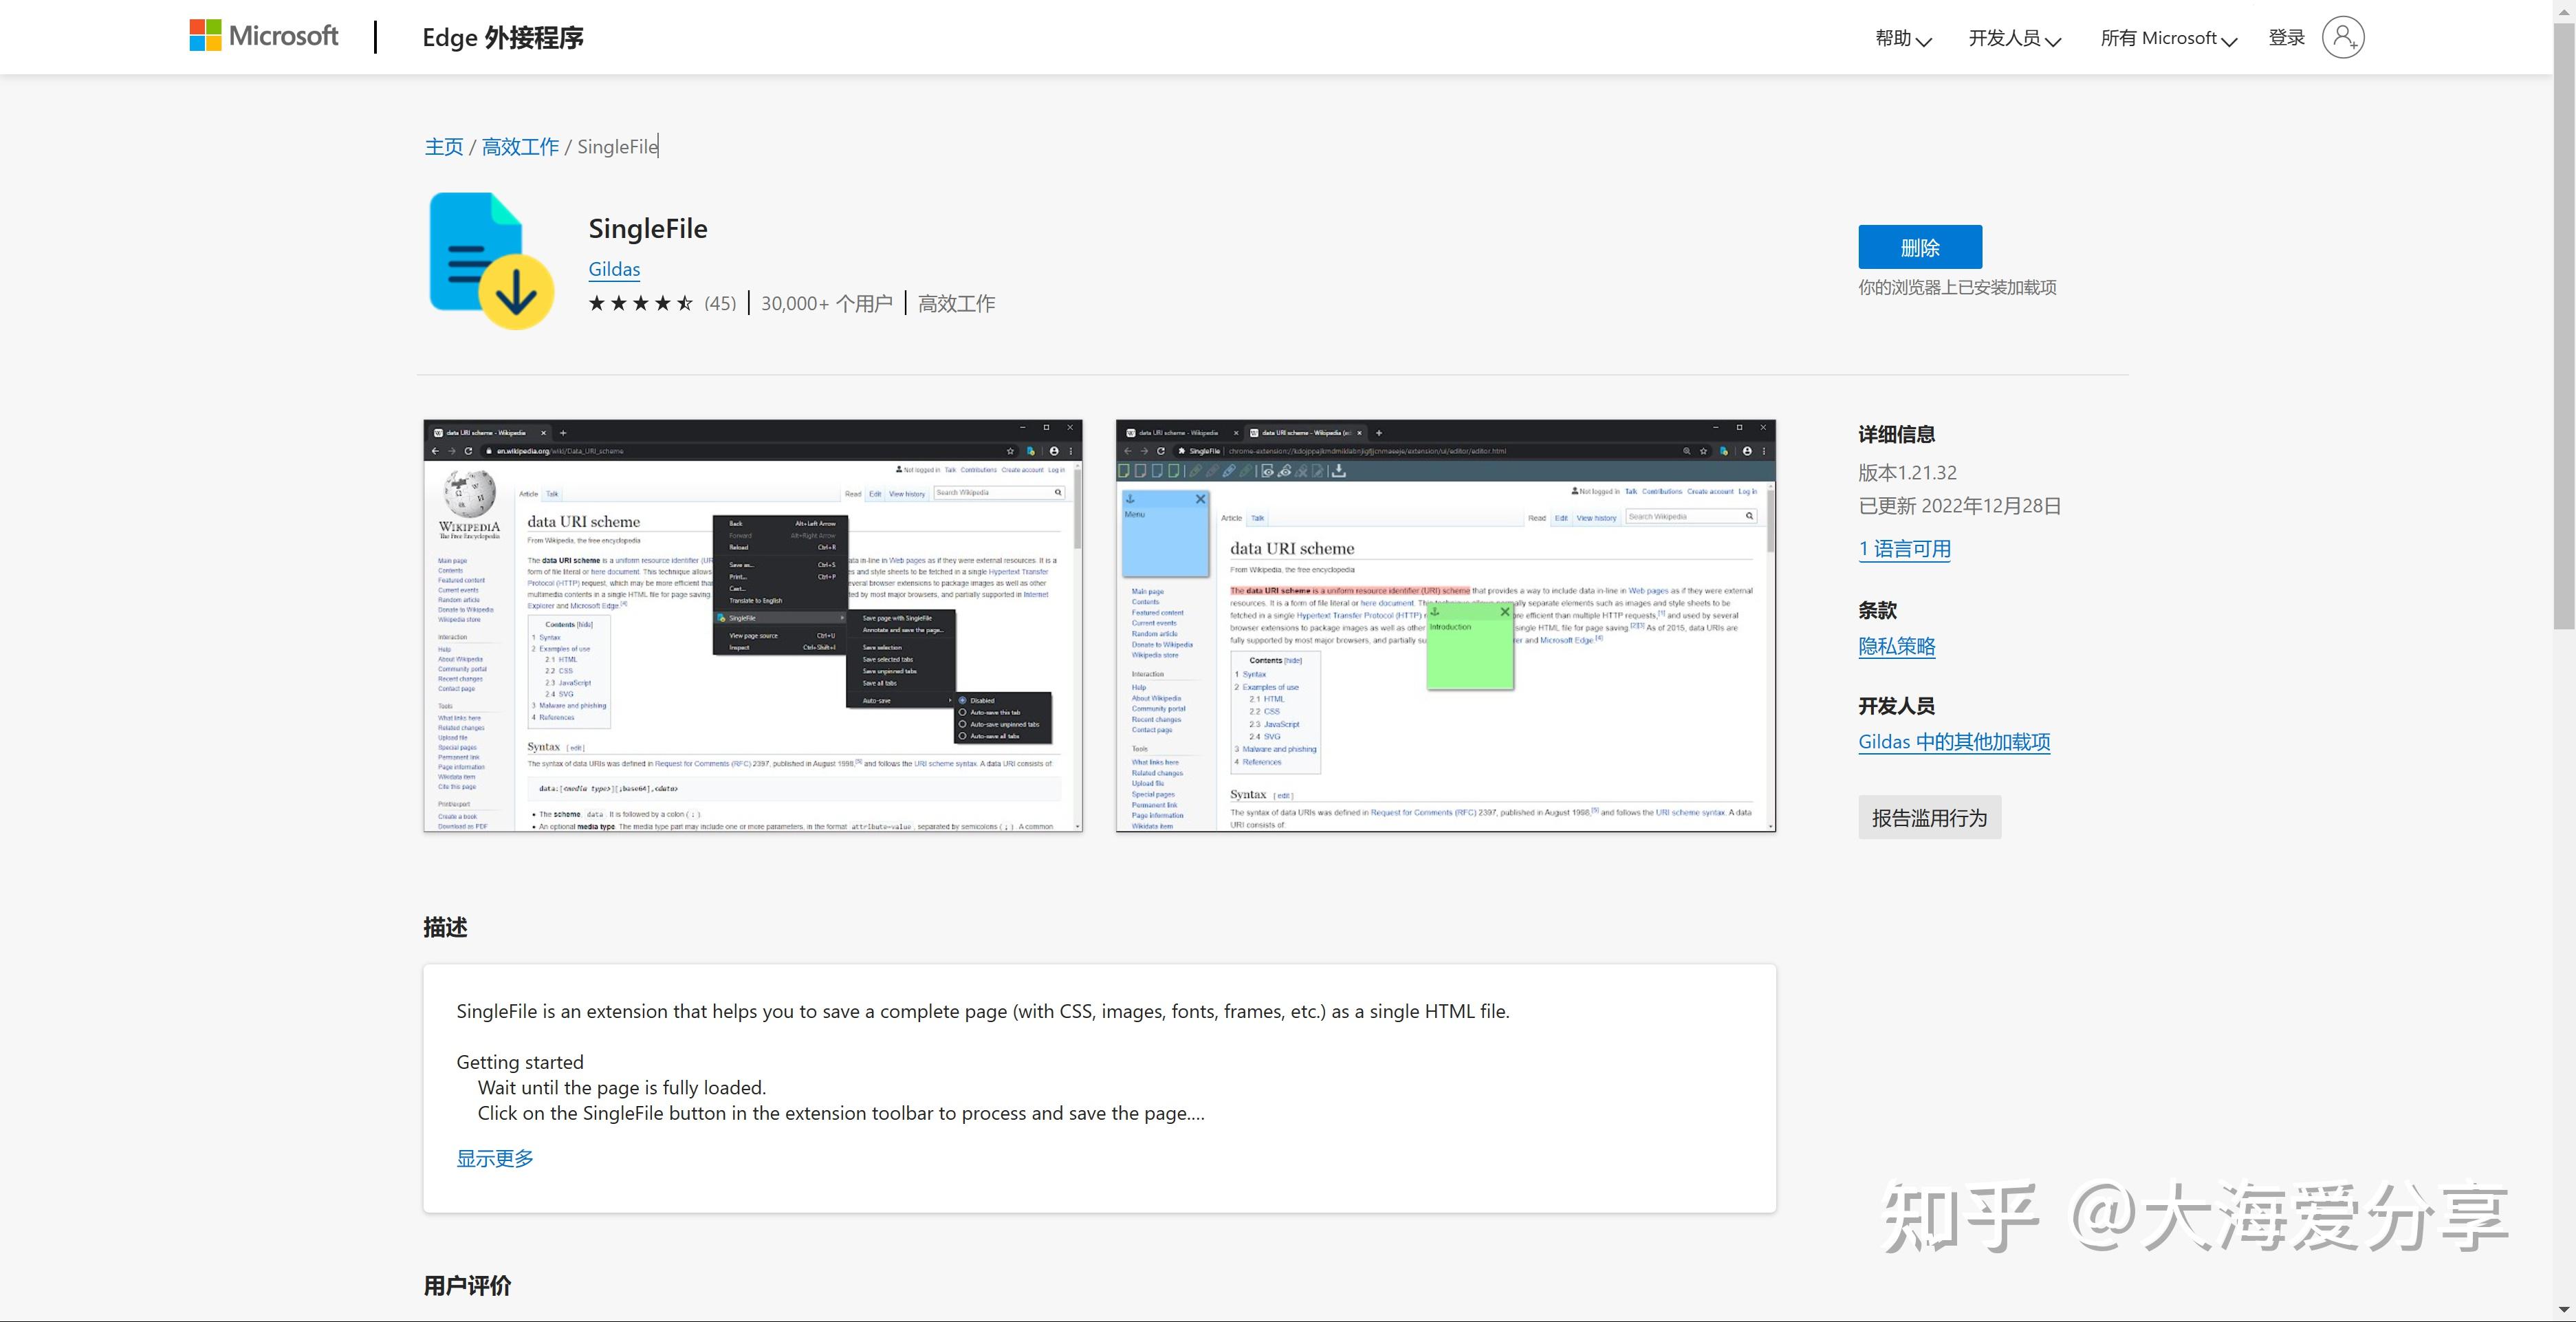Open the Gildas developer link
Screen dimensions: 2576x1322
tap(614, 269)
